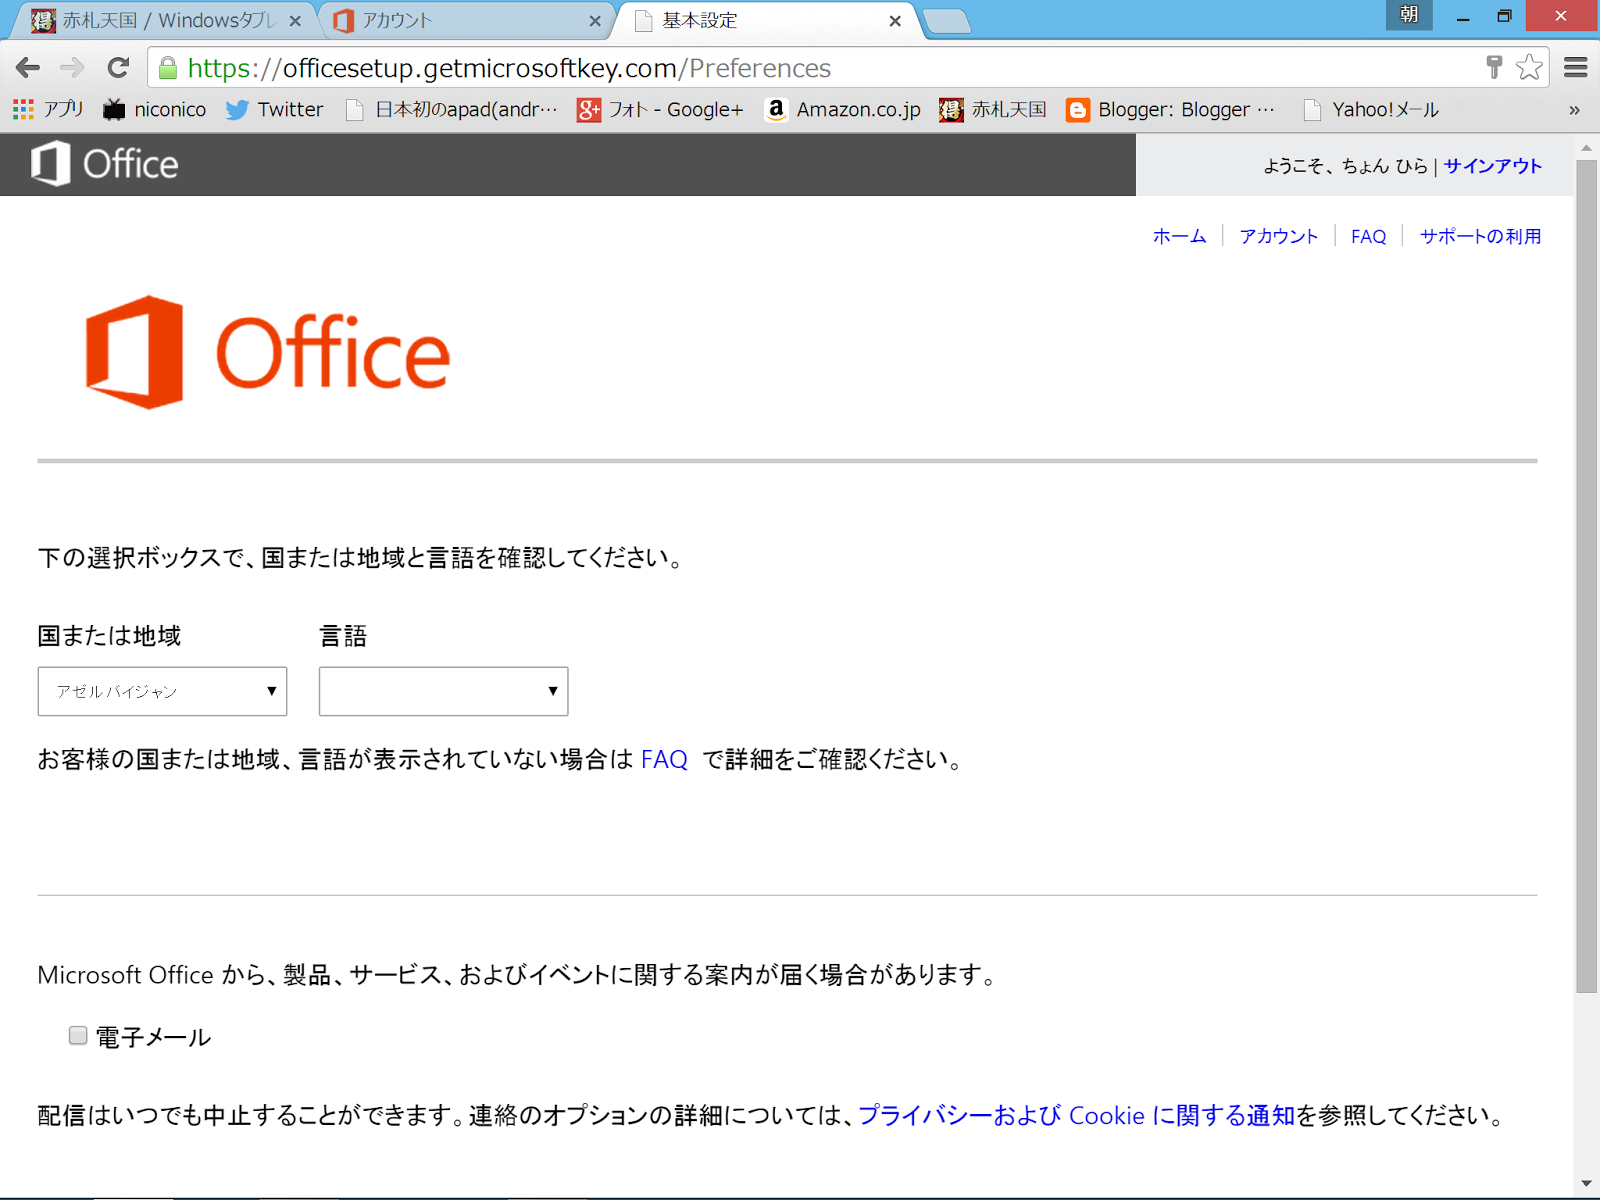
Task: Click the 朝 IME indicator in title bar
Action: (1409, 14)
